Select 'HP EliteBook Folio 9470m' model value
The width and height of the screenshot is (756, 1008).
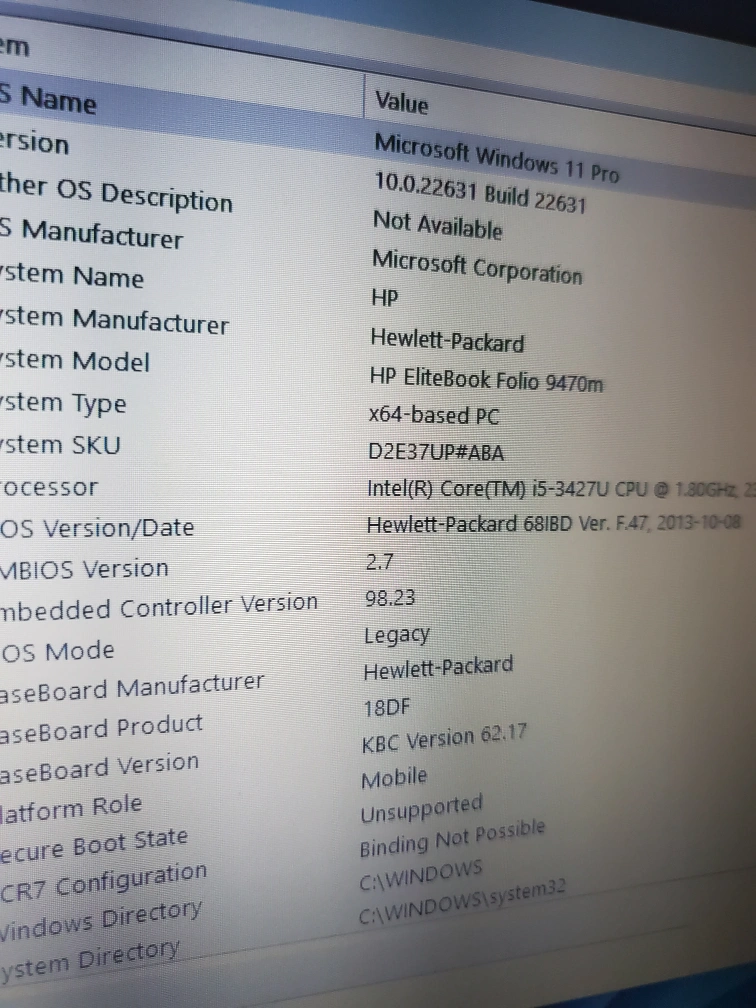click(x=487, y=380)
